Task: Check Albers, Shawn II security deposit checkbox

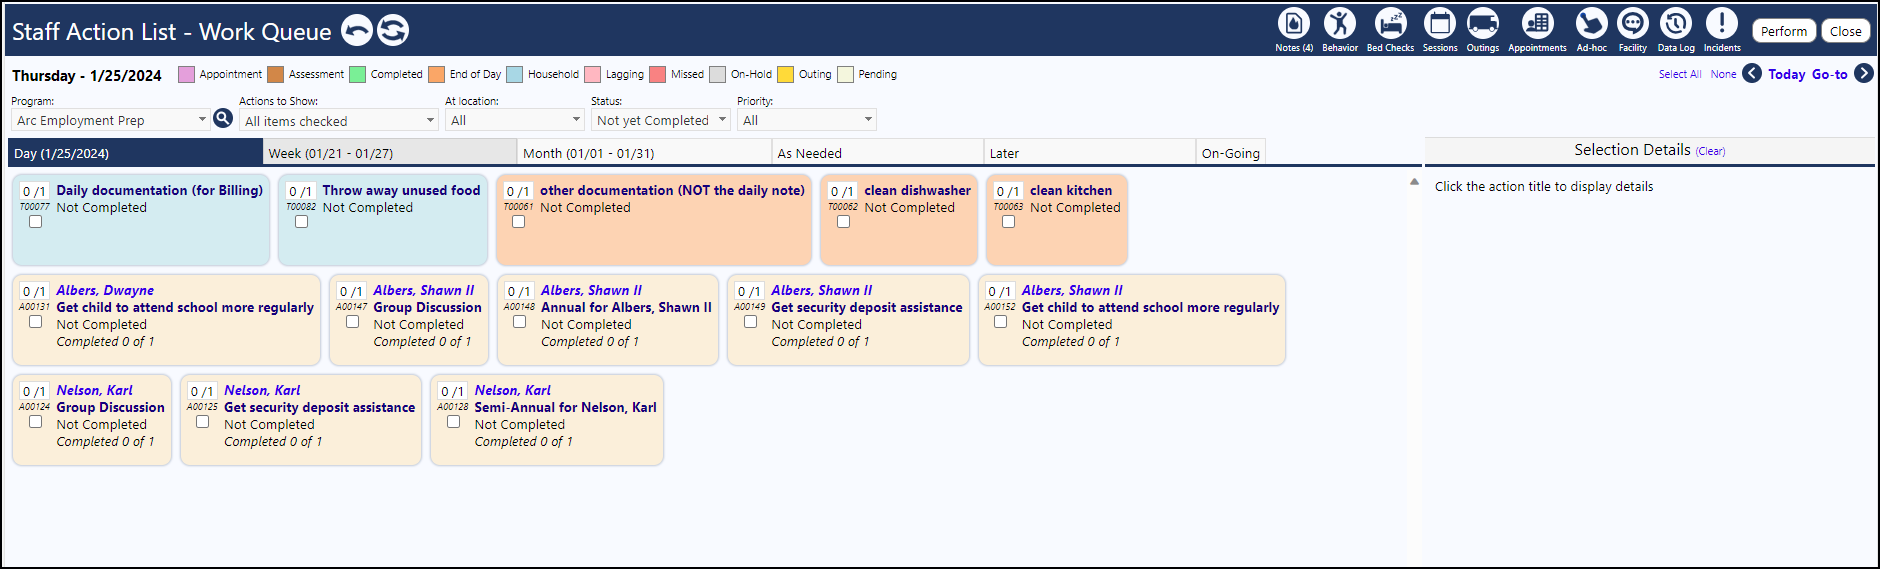Action: point(750,322)
